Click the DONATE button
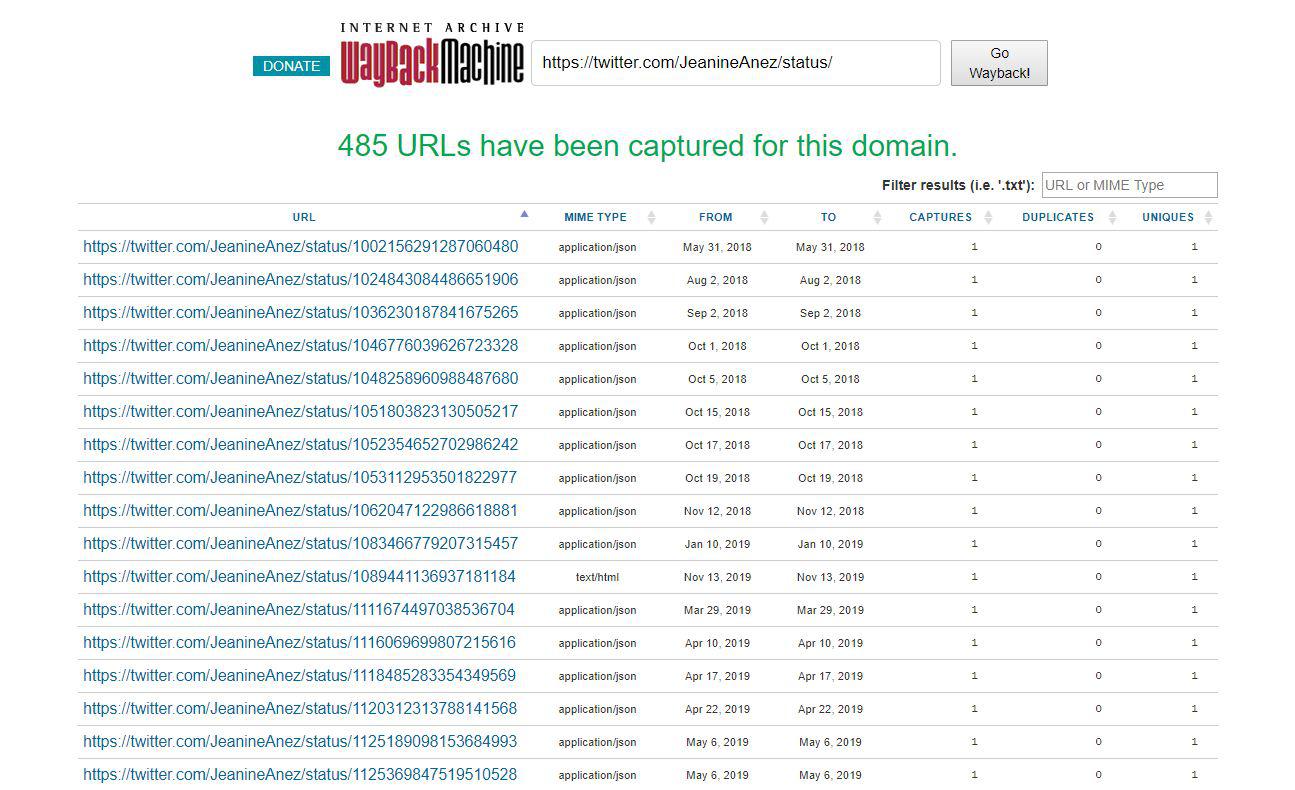 [x=291, y=66]
